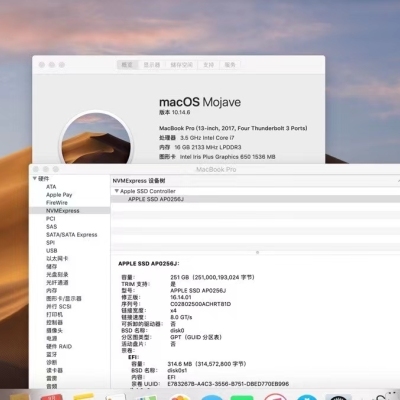
Task: Click the 3.5 GHz Intel Core i7 text
Action: coord(207,138)
